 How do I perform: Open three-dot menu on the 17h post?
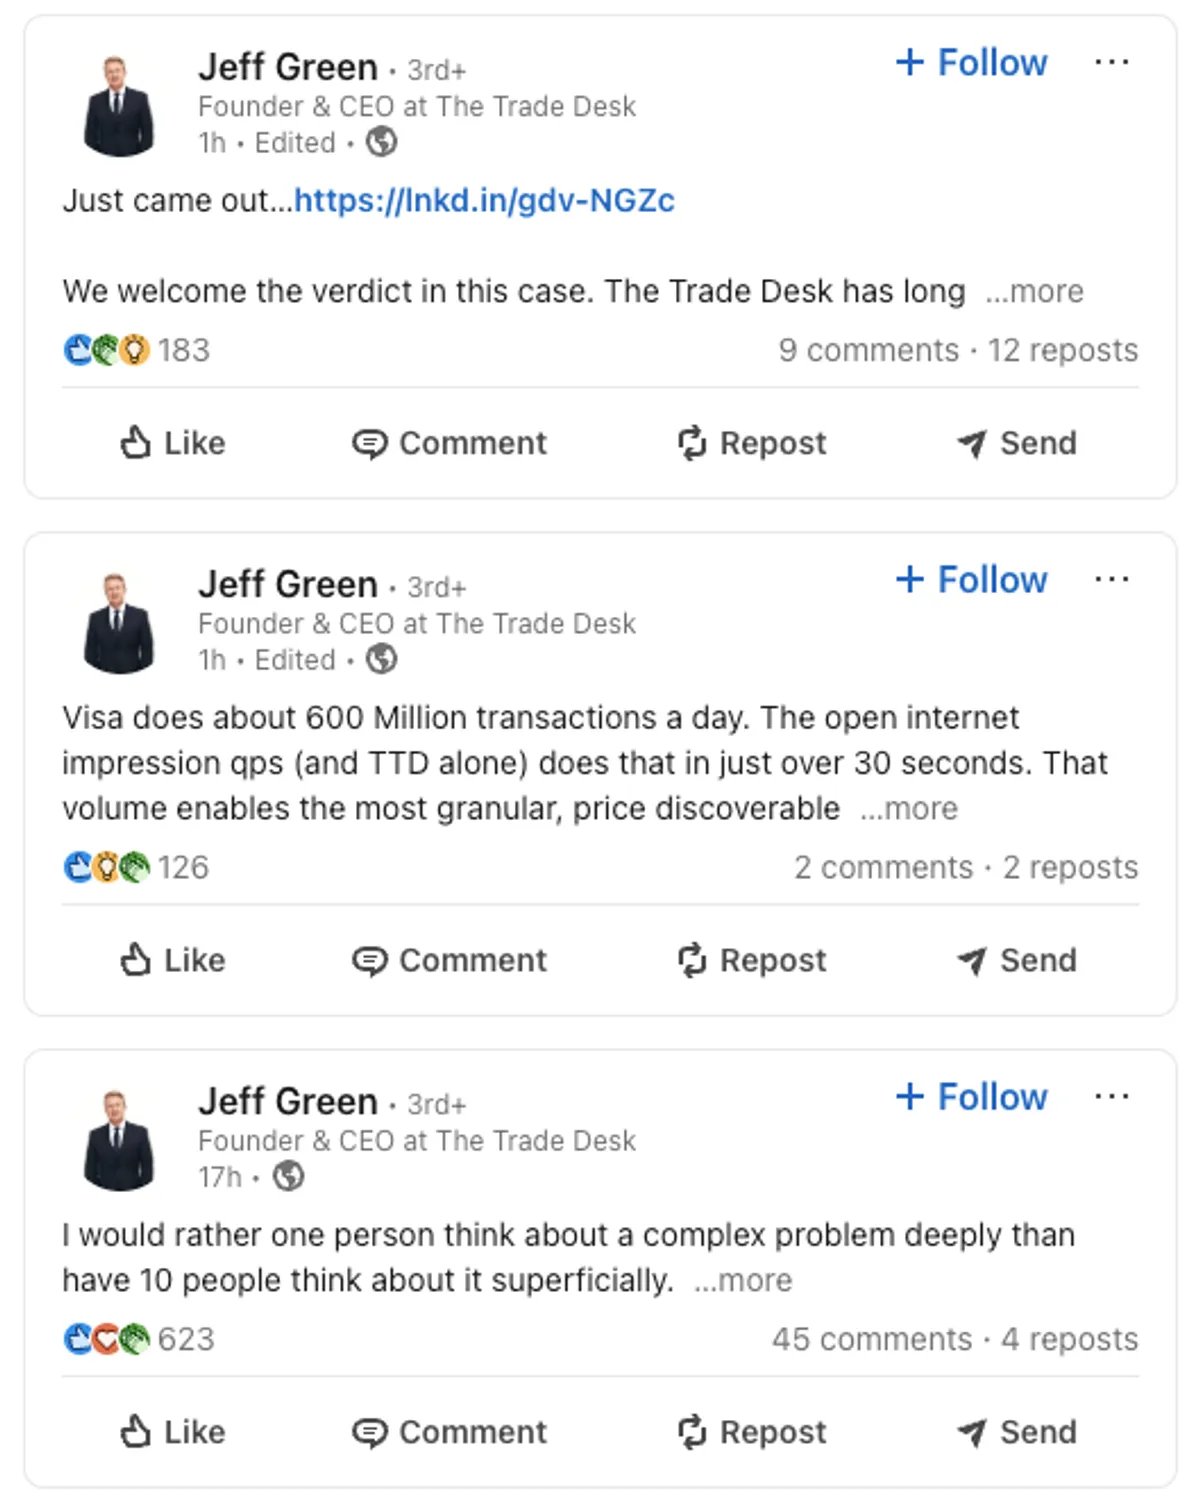tap(1111, 1097)
